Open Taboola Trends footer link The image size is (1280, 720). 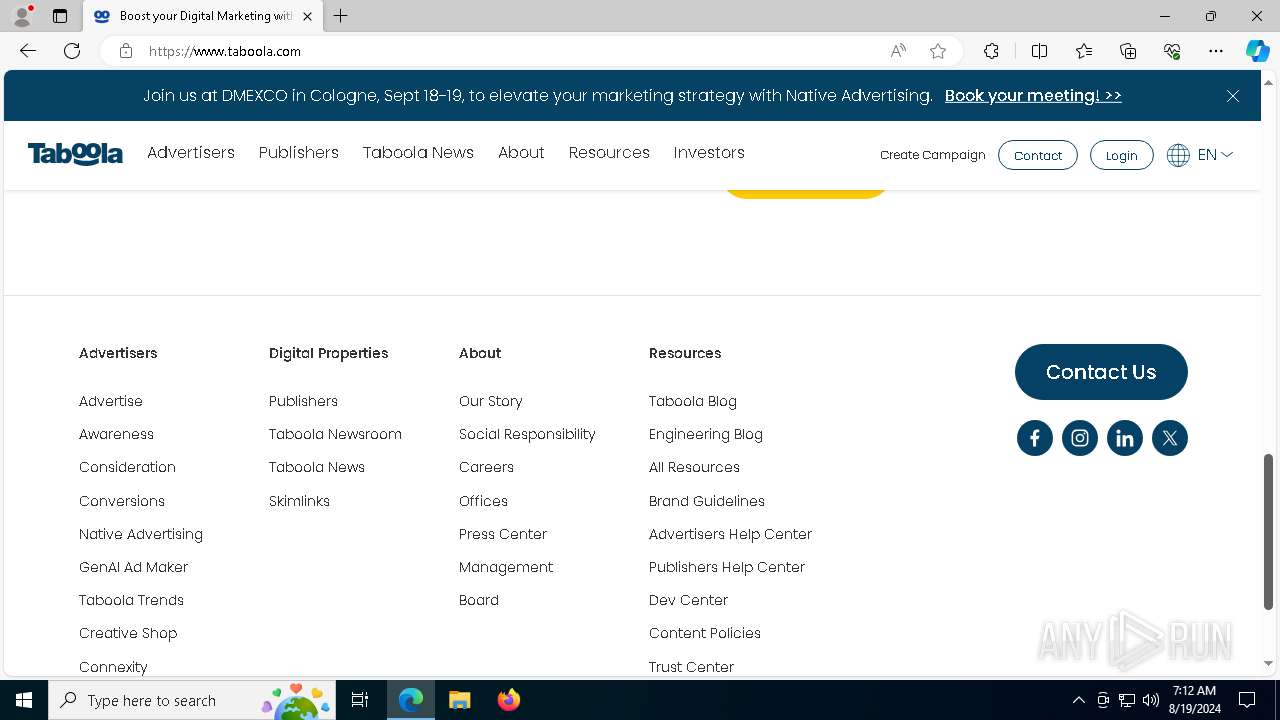click(131, 600)
